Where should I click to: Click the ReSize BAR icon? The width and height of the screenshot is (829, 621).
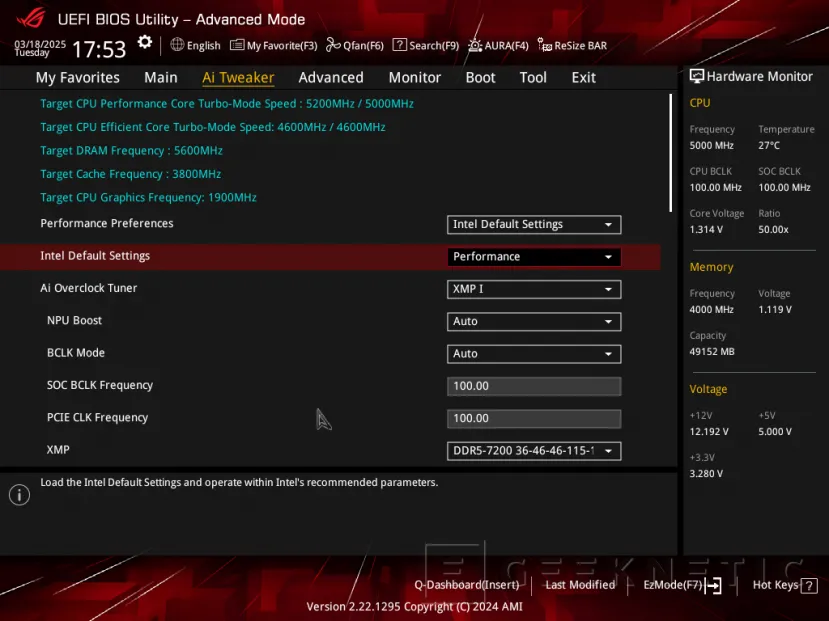tap(545, 45)
